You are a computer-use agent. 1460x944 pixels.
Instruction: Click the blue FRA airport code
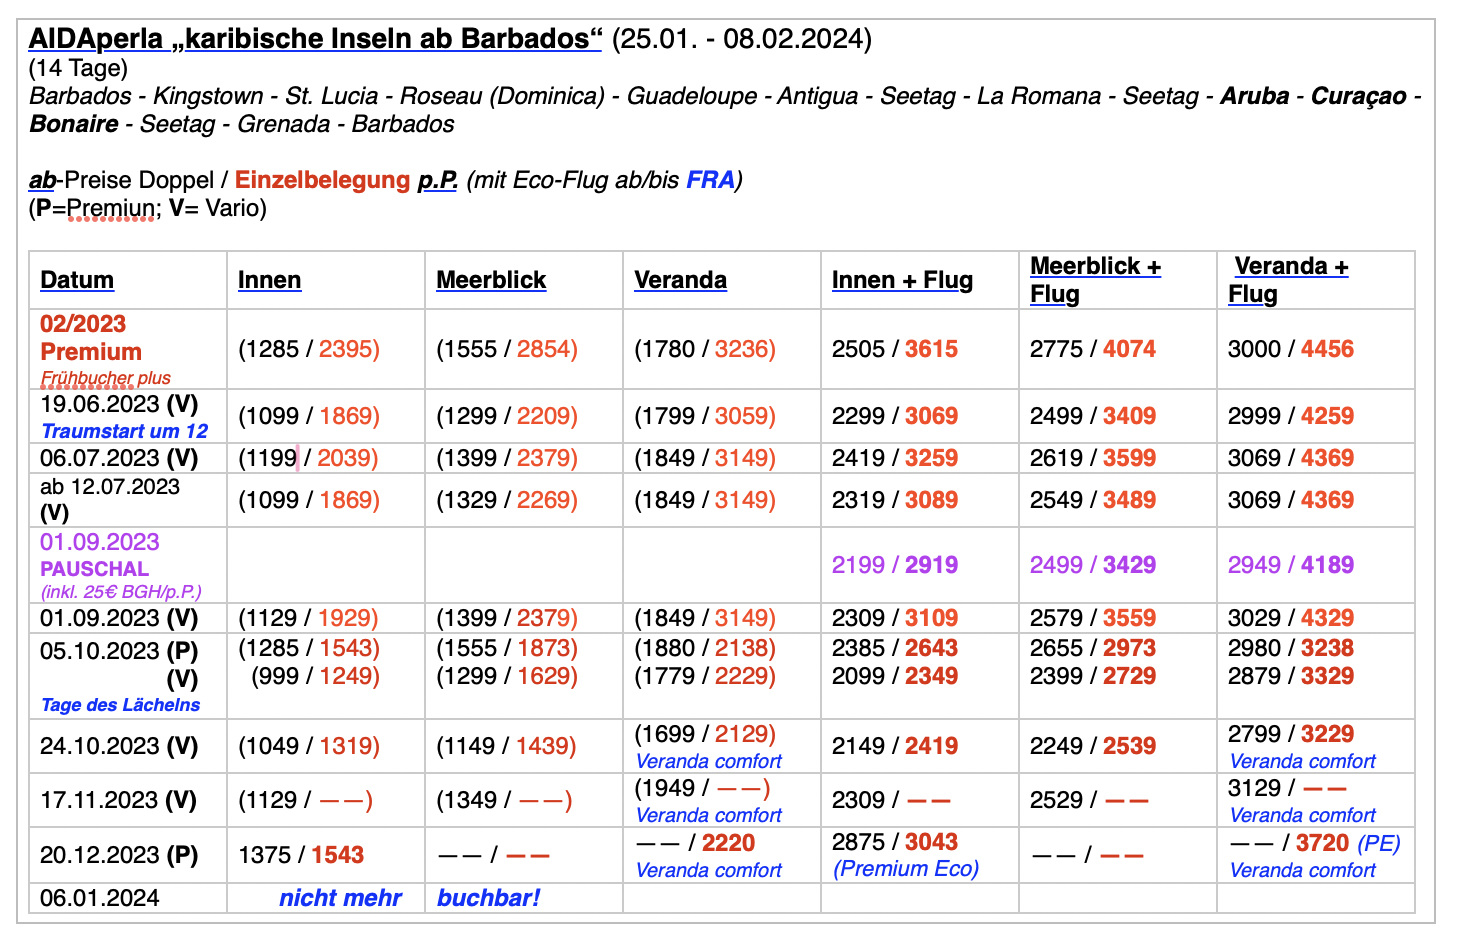710,180
